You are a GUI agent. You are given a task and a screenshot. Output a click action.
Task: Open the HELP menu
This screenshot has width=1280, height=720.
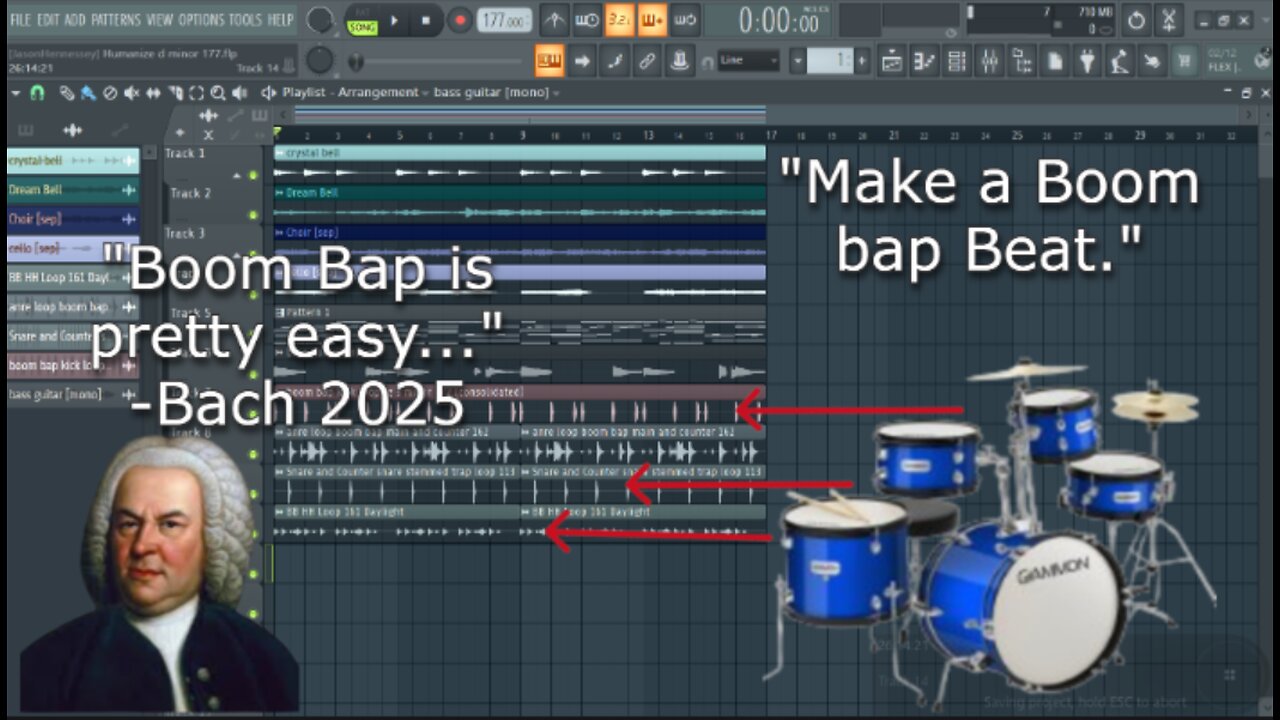coord(280,19)
